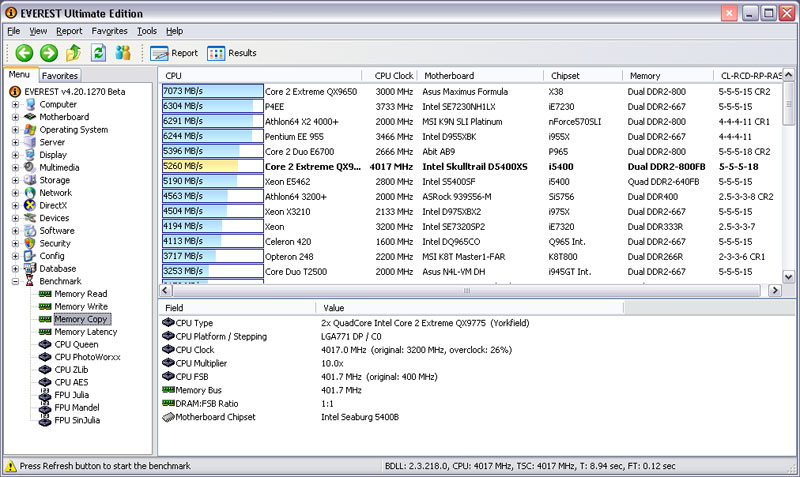Sort by the Motherboard column header
Viewport: 800px width, 477px height.
pyautogui.click(x=481, y=76)
